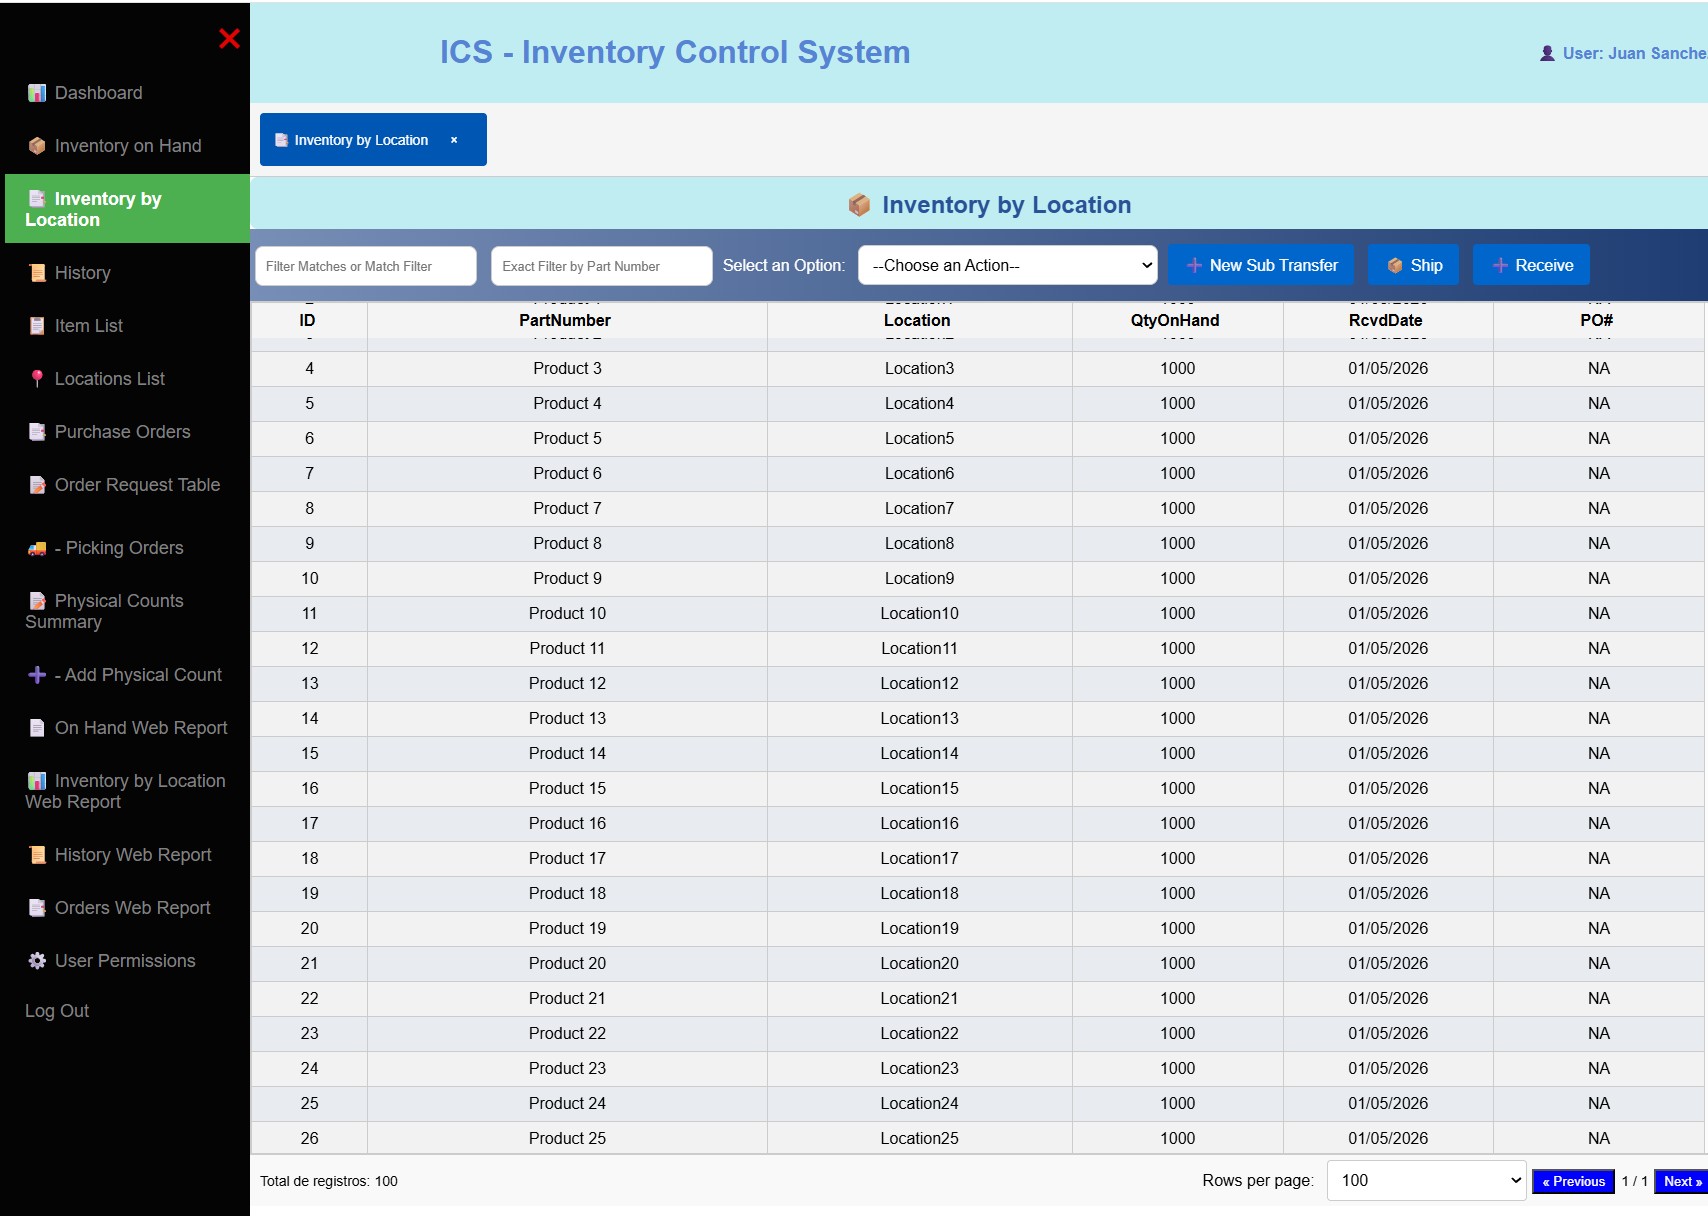
Task: Click the Locations List pin icon
Action: 37,379
